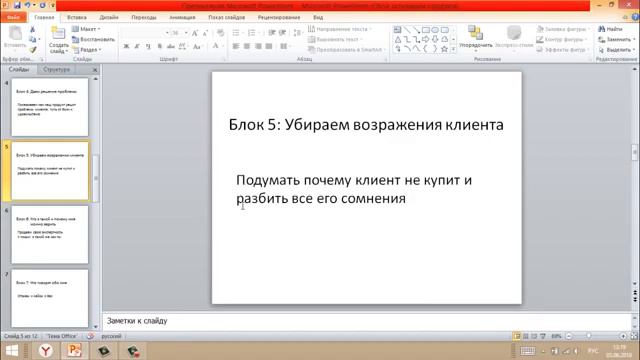Align text to the right

(x=258, y=46)
